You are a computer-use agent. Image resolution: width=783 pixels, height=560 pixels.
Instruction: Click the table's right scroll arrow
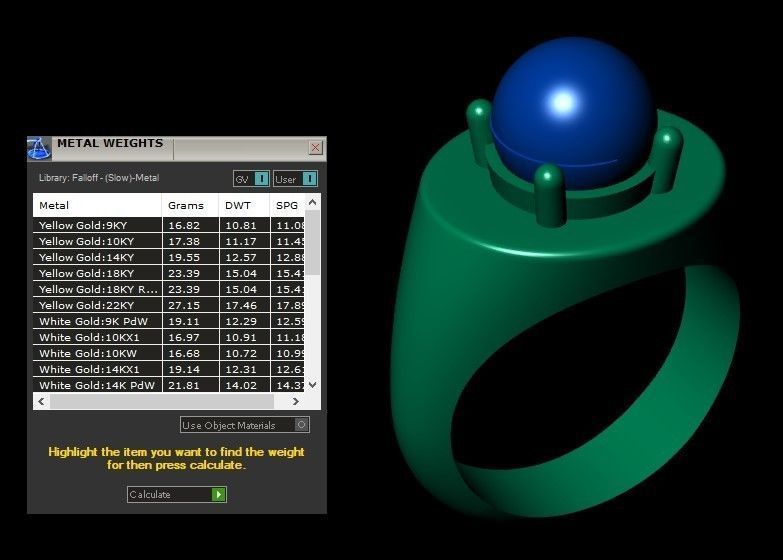coord(296,401)
